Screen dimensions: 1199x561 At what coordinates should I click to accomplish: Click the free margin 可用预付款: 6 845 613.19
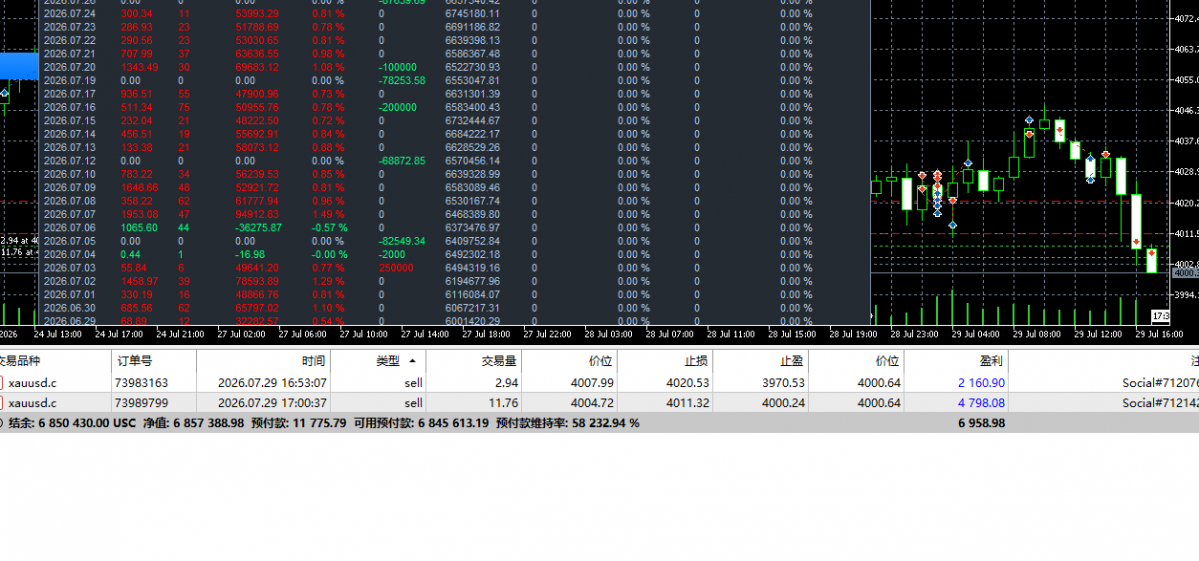click(x=421, y=423)
